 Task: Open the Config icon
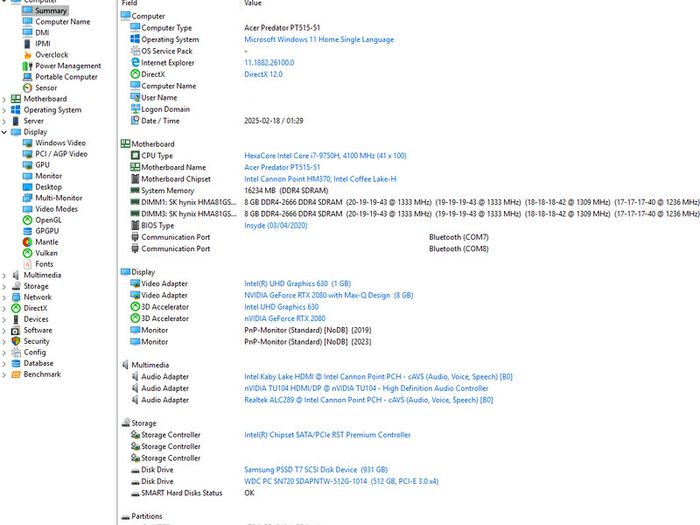point(16,352)
